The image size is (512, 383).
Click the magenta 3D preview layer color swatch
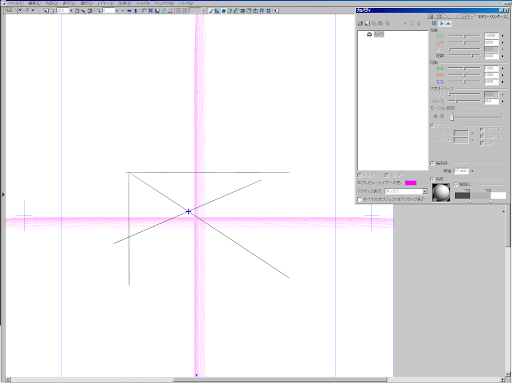411,183
